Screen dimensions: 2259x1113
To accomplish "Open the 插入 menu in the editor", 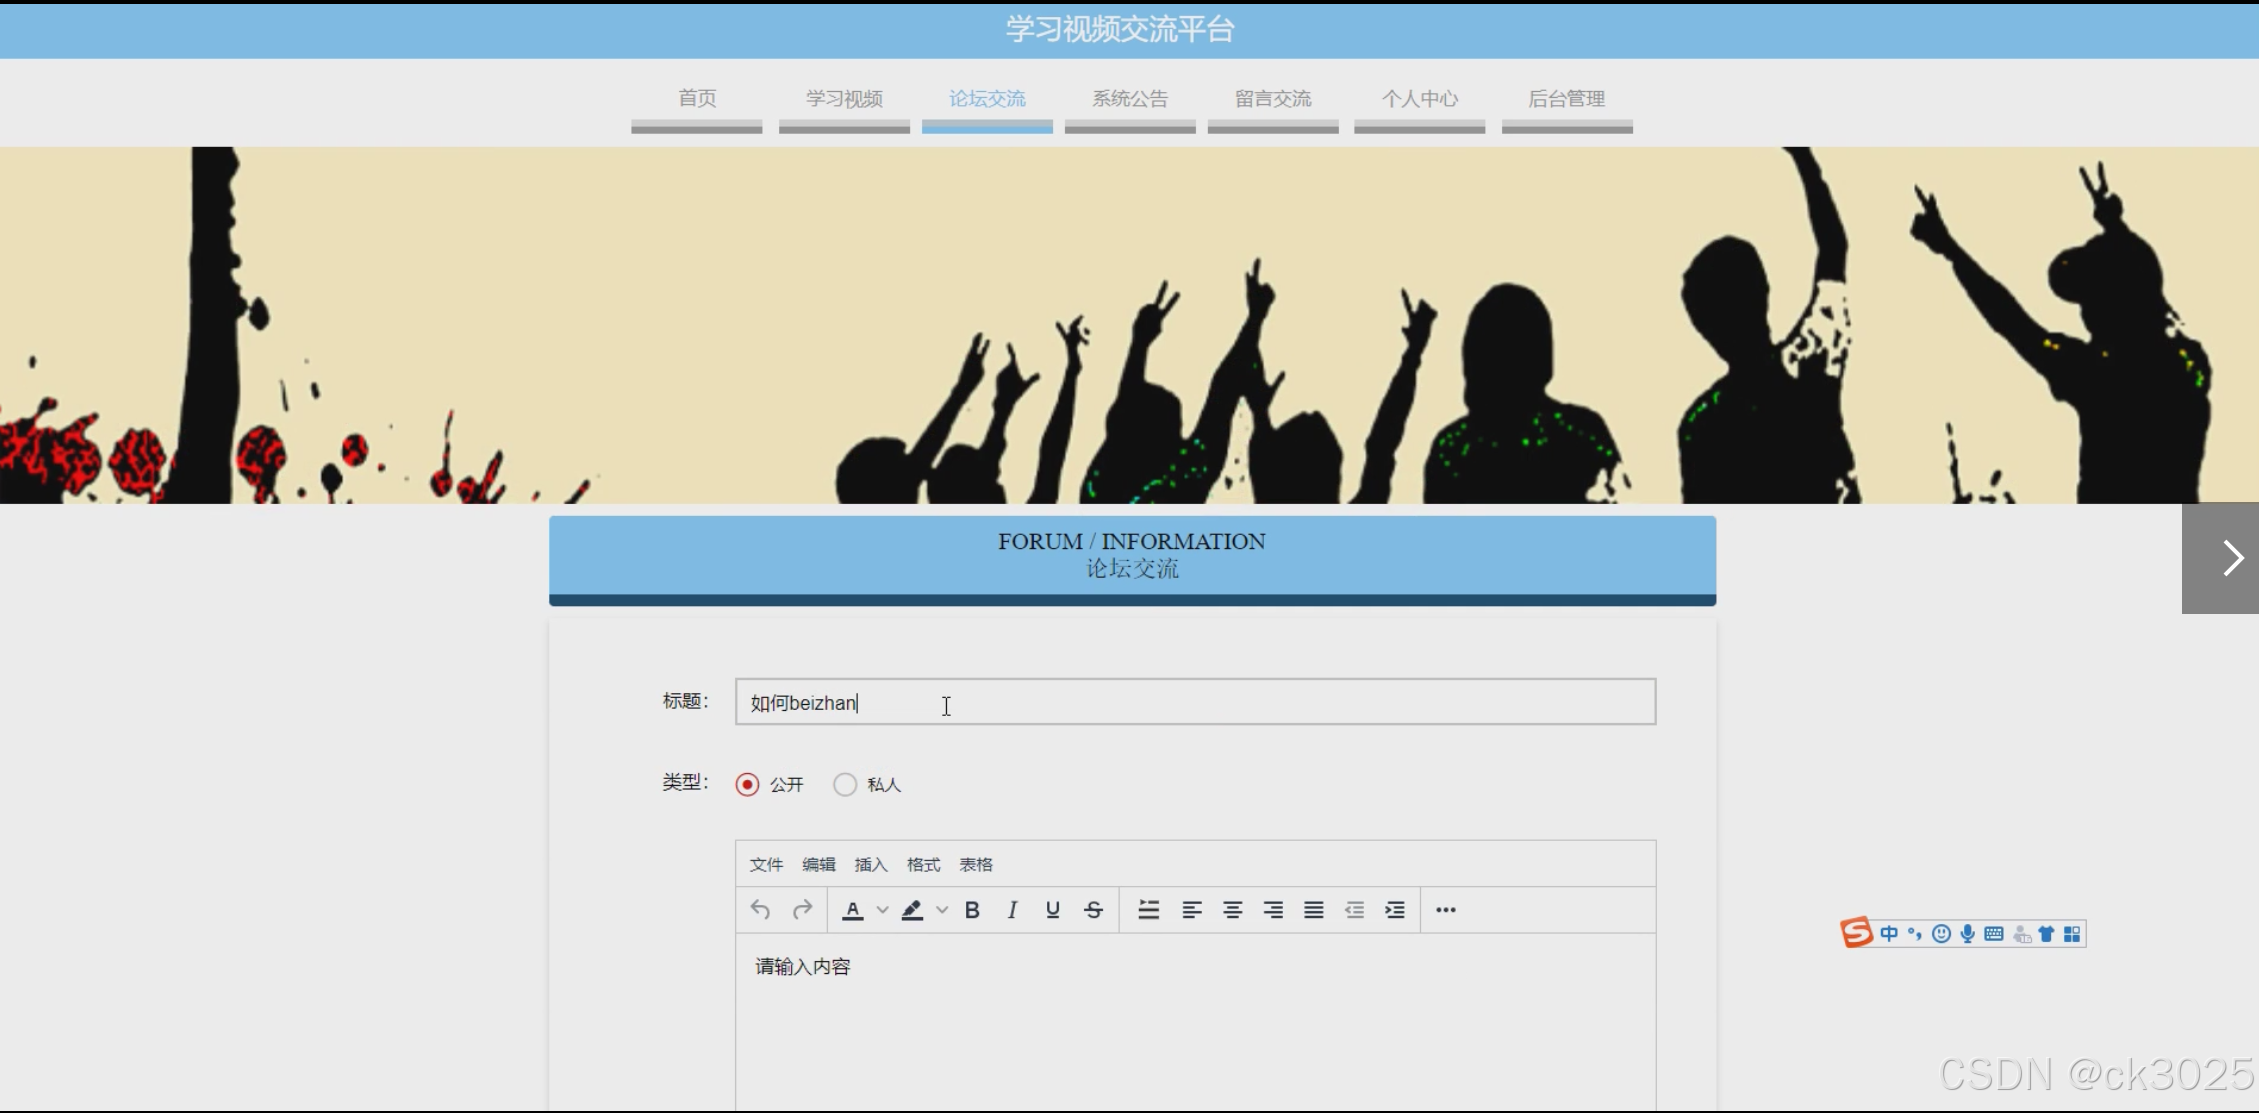I will 870,865.
